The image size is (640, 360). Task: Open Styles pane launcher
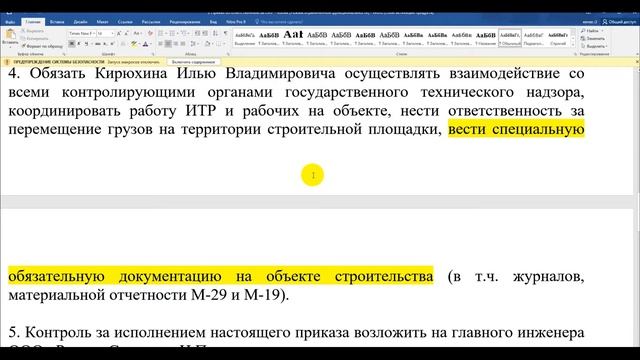point(576,54)
